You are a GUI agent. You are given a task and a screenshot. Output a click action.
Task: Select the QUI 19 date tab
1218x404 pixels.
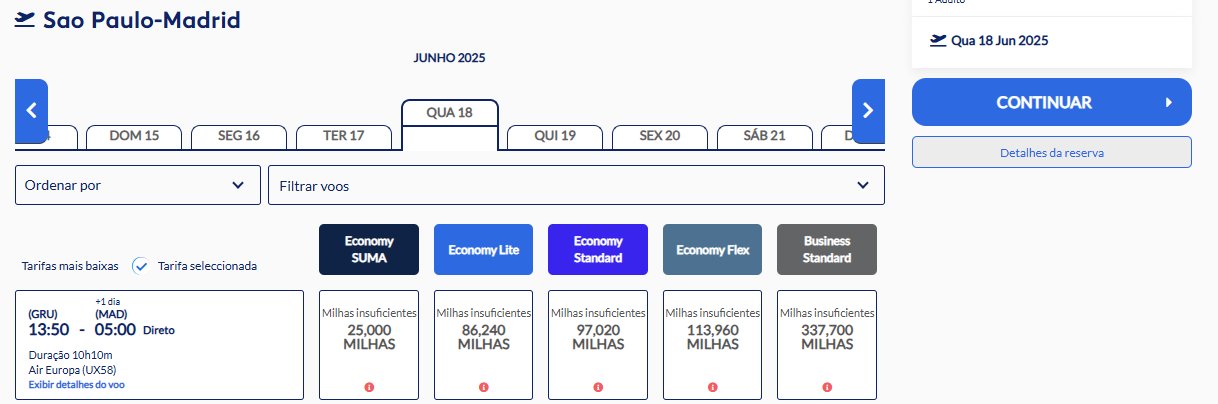point(555,137)
